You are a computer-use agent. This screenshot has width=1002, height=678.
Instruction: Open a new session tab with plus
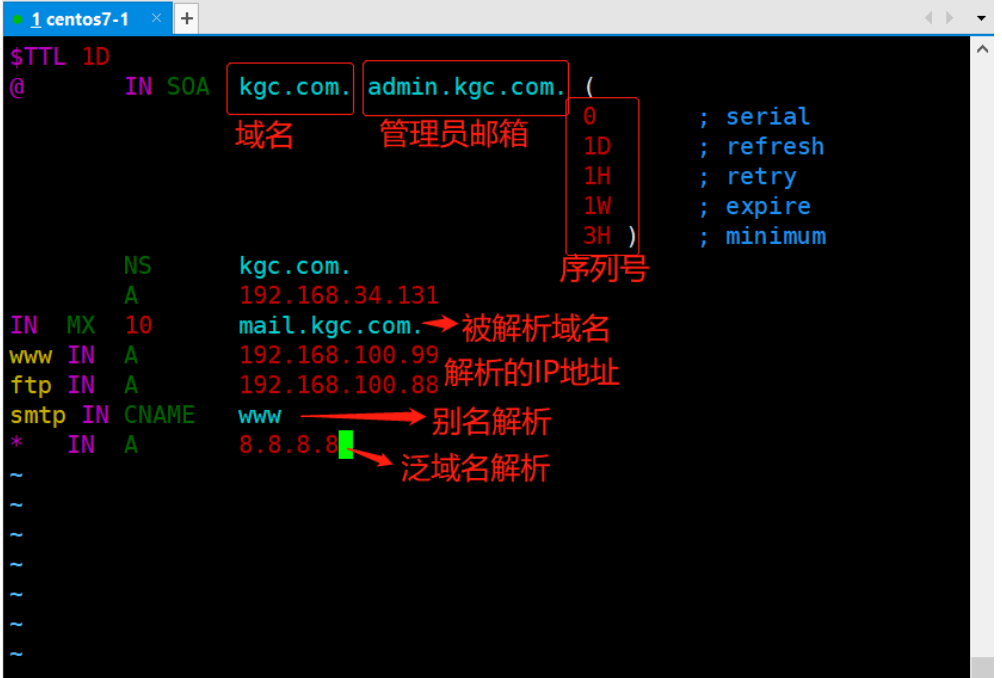[x=187, y=19]
